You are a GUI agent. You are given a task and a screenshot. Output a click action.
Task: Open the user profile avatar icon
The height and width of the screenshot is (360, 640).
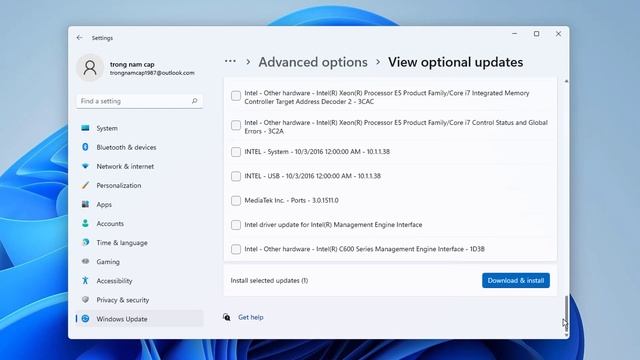[90, 68]
